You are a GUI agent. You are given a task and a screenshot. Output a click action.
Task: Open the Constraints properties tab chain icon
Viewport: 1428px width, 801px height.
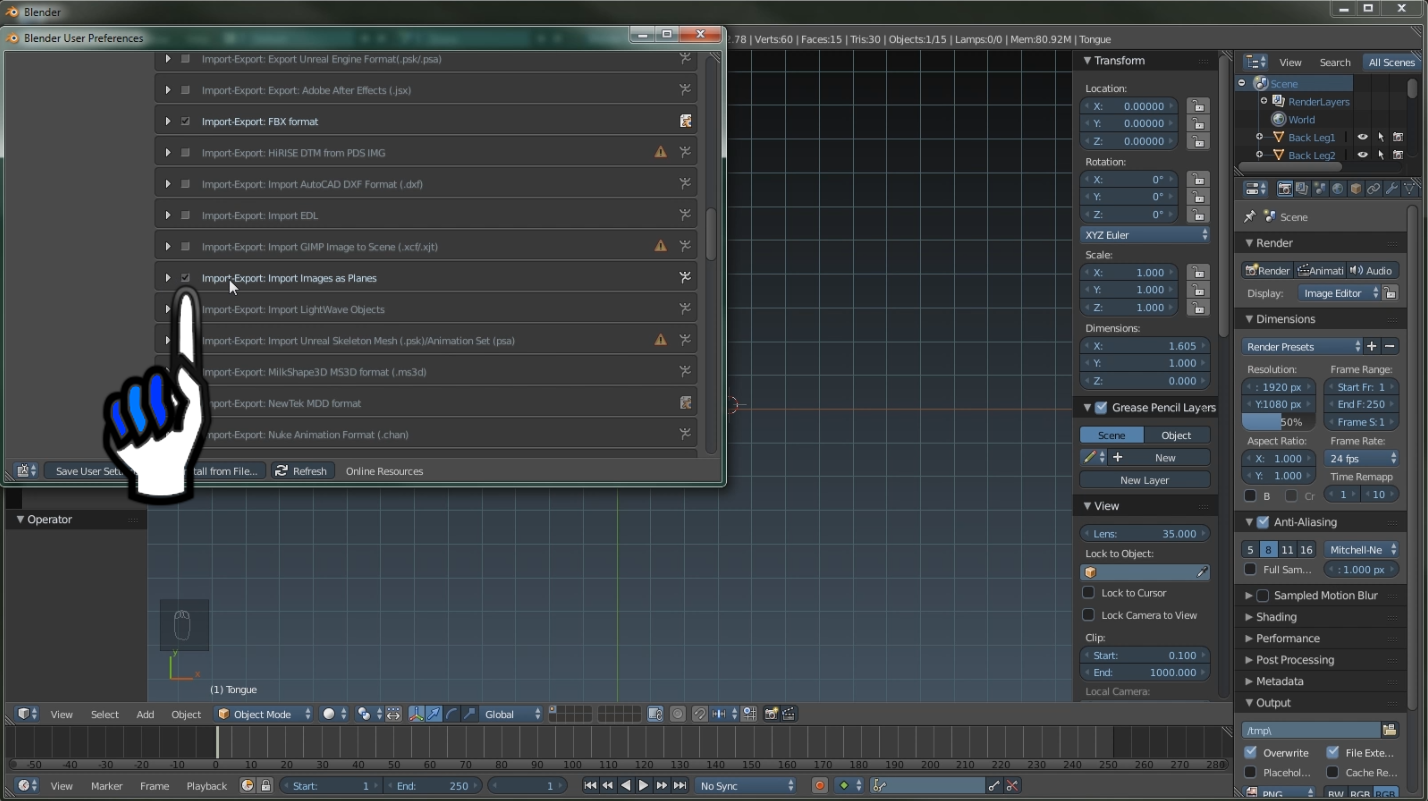[1374, 188]
